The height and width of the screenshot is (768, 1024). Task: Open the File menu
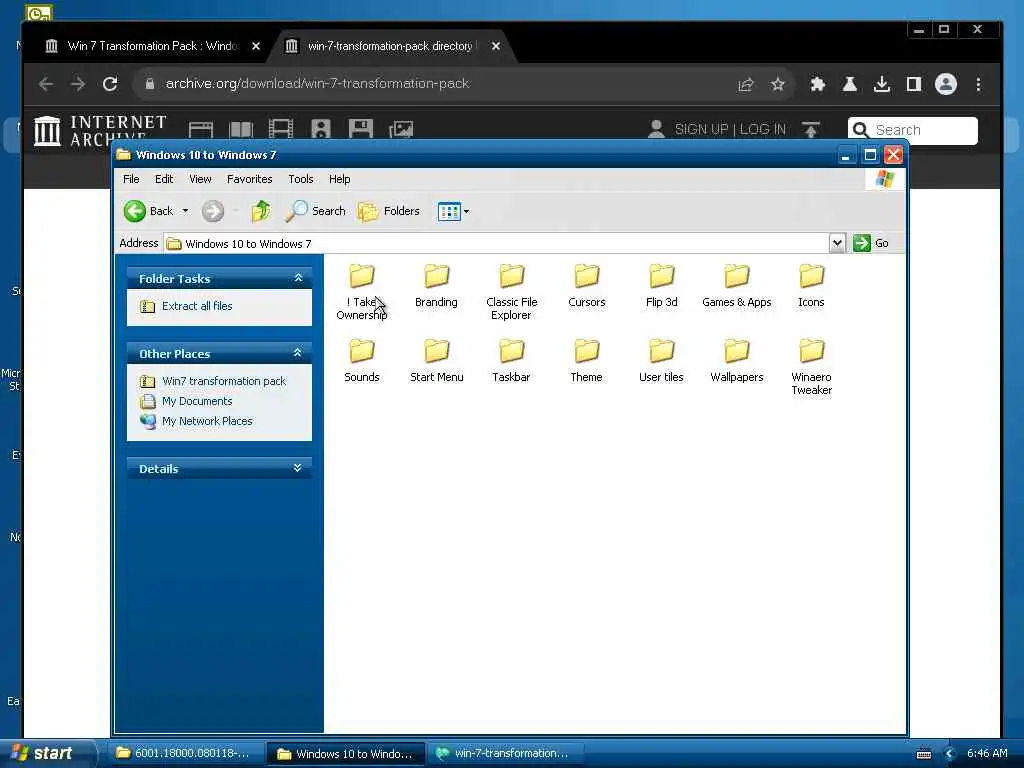pos(131,179)
